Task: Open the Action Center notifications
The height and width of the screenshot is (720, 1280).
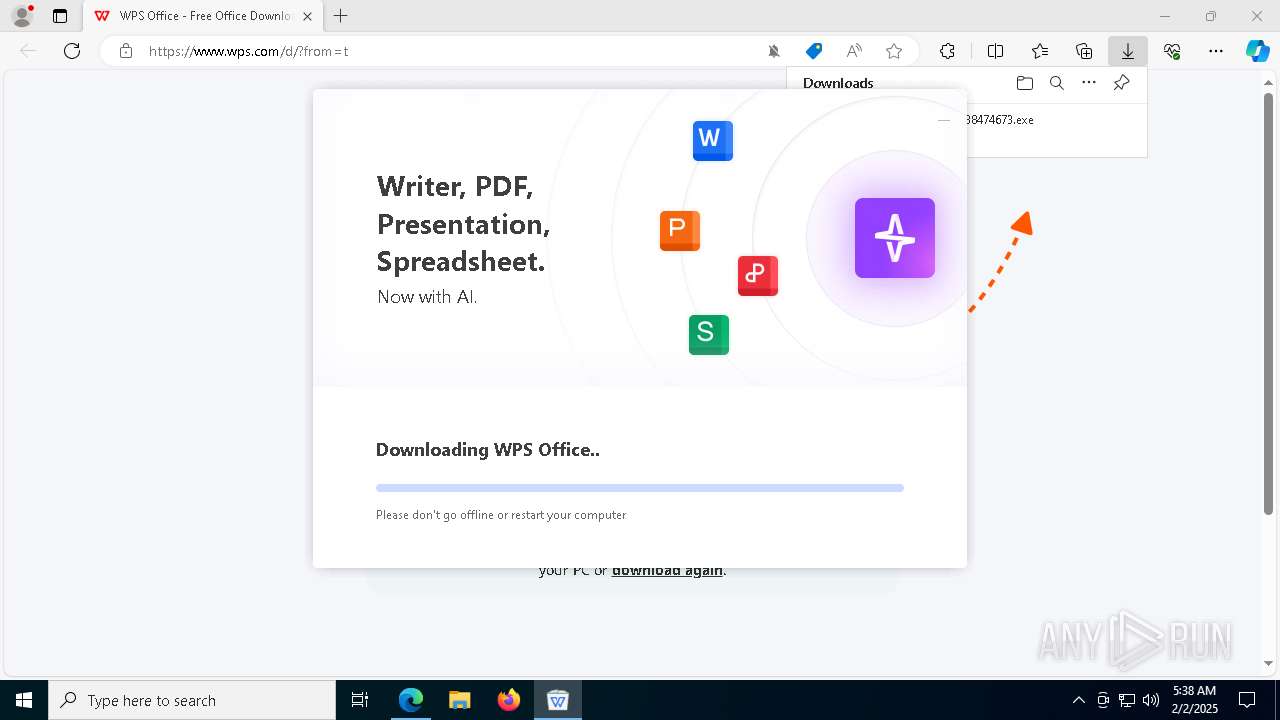Action: 1248,700
